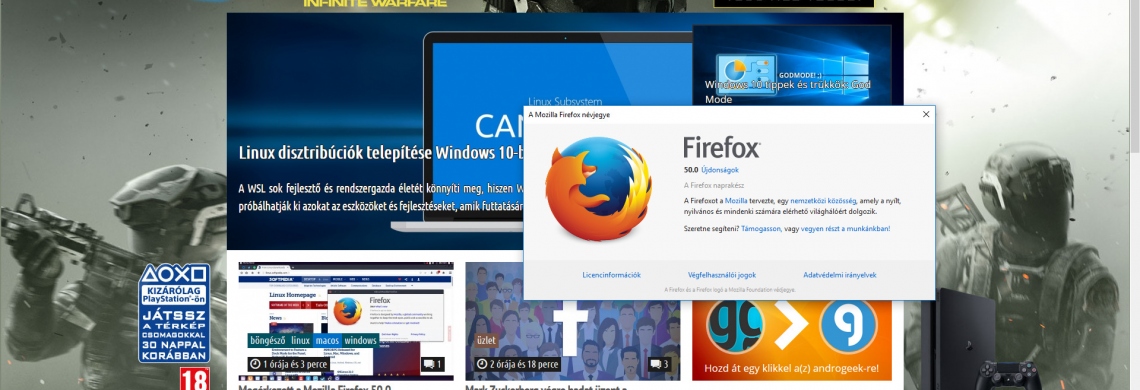Screen dimensions: 1140x390
Task: Click the 'Hozd át egy klikkel a(z) androgeek-re!' banner
Action: pyautogui.click(x=792, y=340)
